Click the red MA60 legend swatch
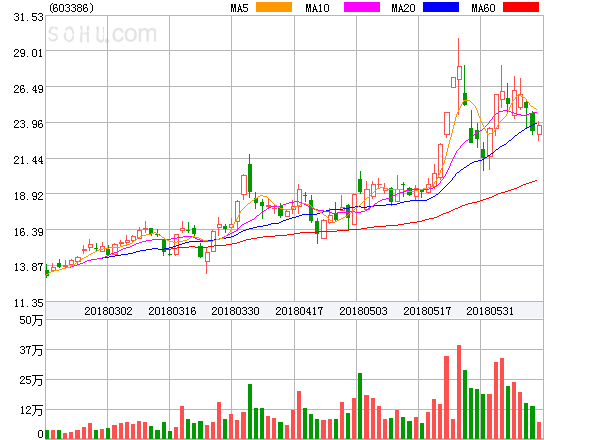 click(521, 7)
